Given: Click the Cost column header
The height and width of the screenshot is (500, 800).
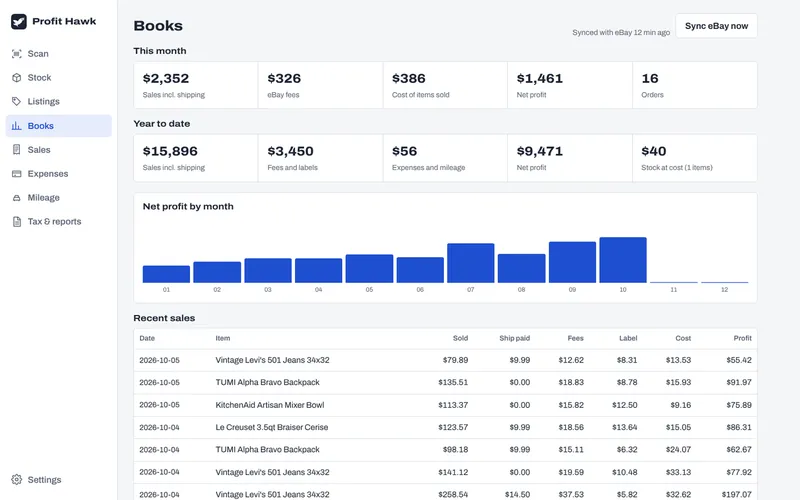Looking at the screenshot, I should (683, 338).
